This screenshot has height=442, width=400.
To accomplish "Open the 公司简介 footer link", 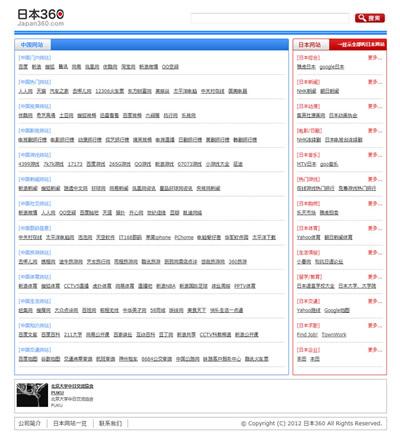I will point(29,423).
